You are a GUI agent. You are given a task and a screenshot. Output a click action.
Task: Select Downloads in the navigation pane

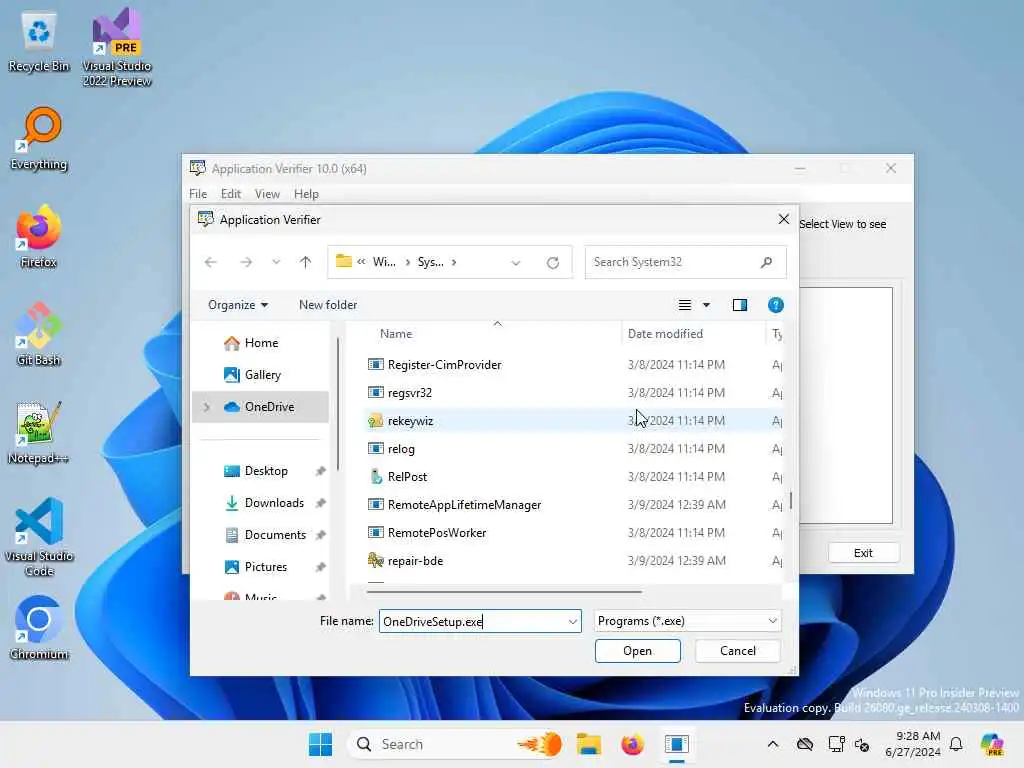(274, 503)
